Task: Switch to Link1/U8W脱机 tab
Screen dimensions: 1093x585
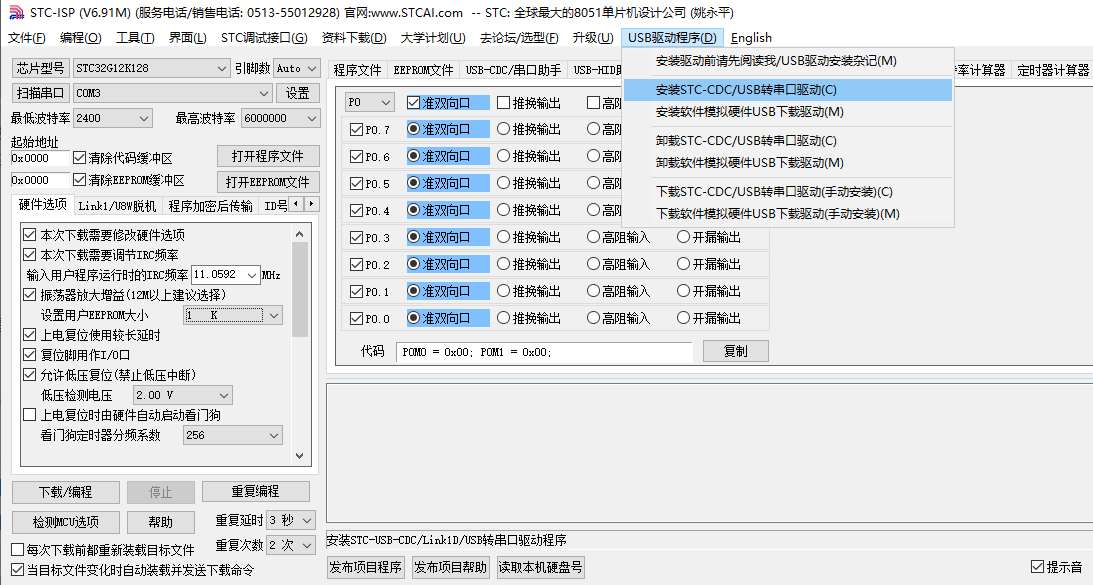Action: pyautogui.click(x=117, y=206)
